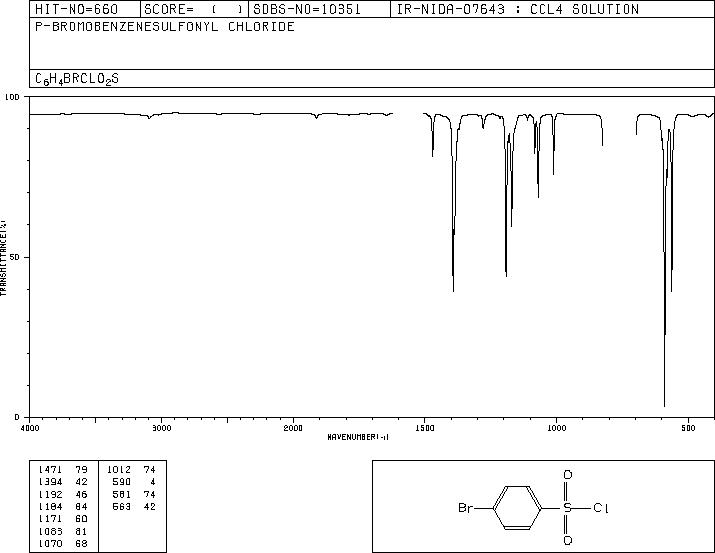Click the transmittance value 46 beside 1192

coord(82,494)
